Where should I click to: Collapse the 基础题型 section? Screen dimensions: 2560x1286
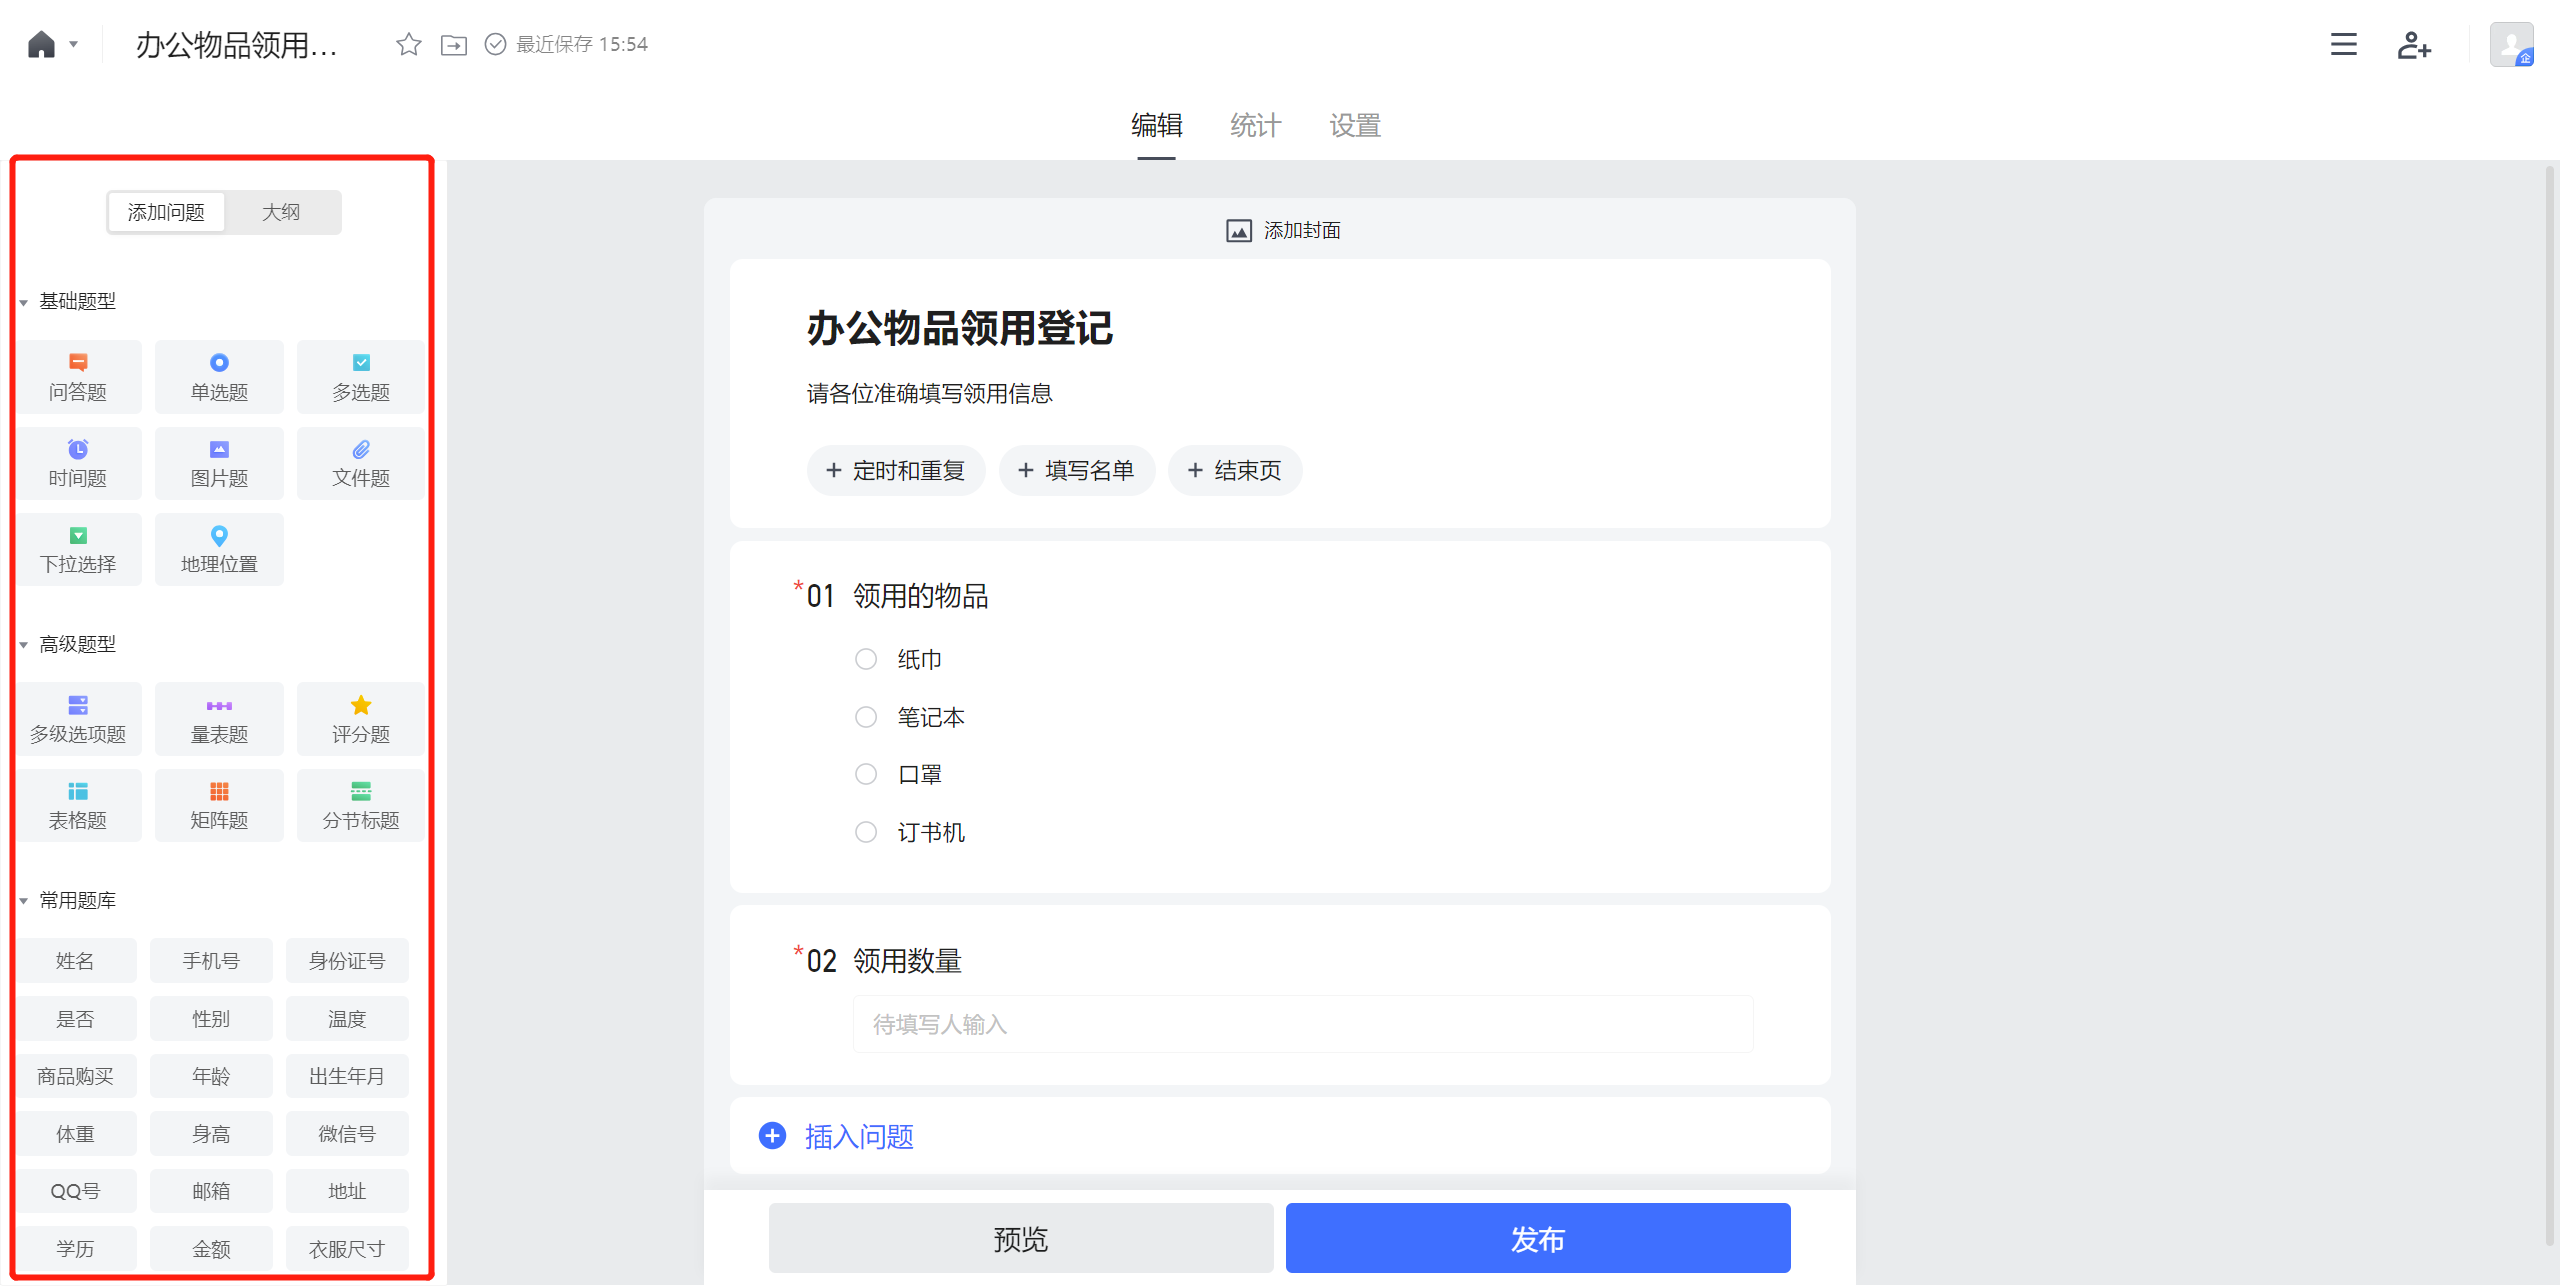click(x=23, y=302)
